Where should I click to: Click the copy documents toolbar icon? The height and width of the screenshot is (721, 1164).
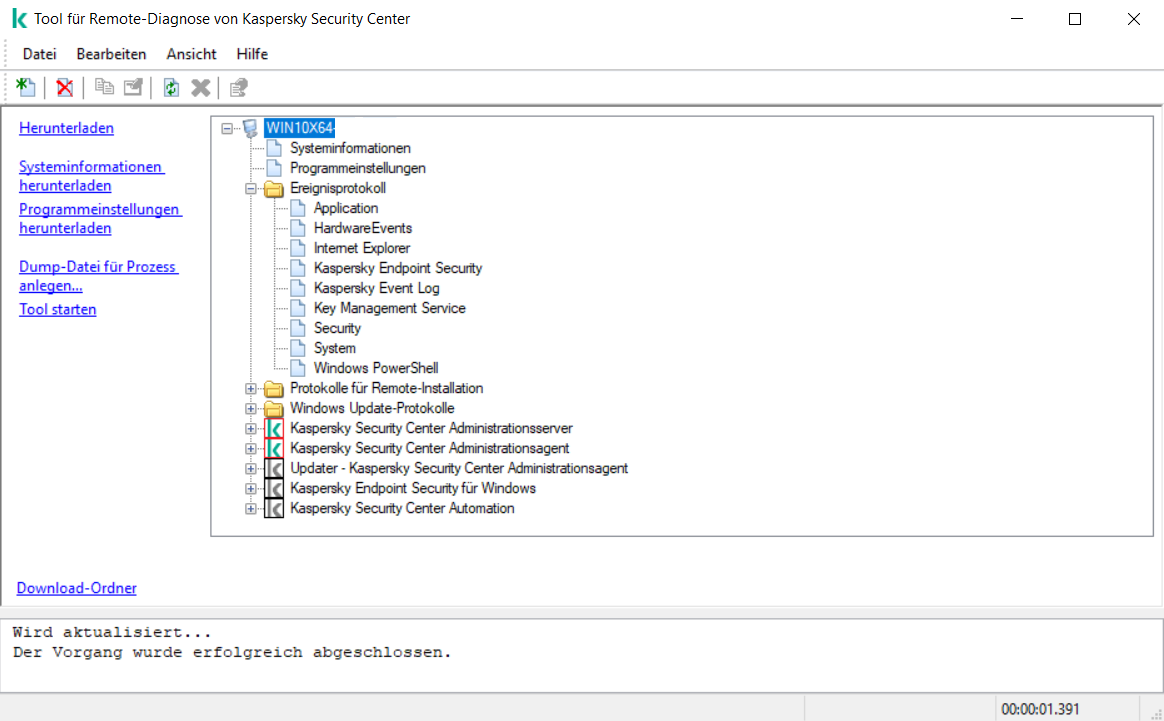(104, 88)
